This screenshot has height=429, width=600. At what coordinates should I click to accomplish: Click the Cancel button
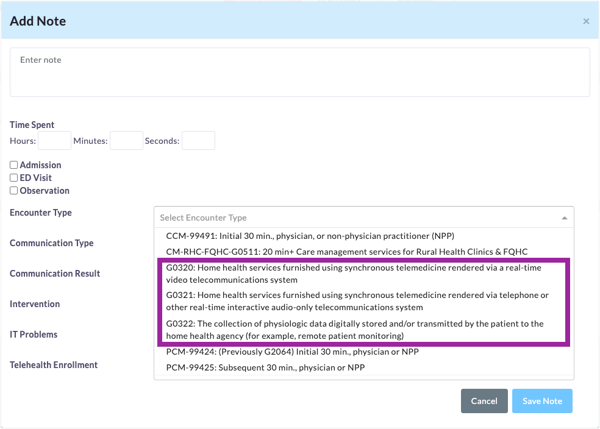pyautogui.click(x=484, y=401)
